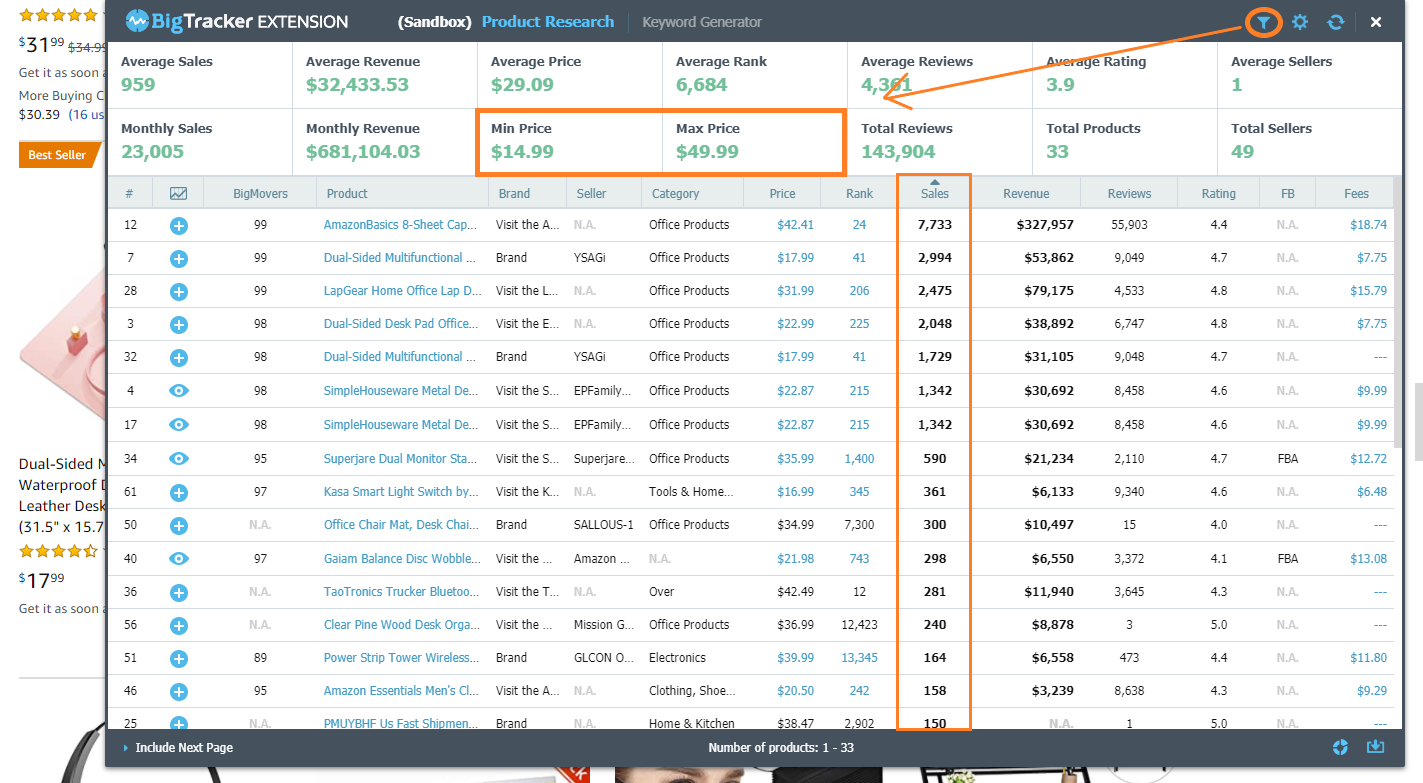1423x783 pixels.
Task: Click rank link 1,400
Action: pyautogui.click(x=859, y=459)
